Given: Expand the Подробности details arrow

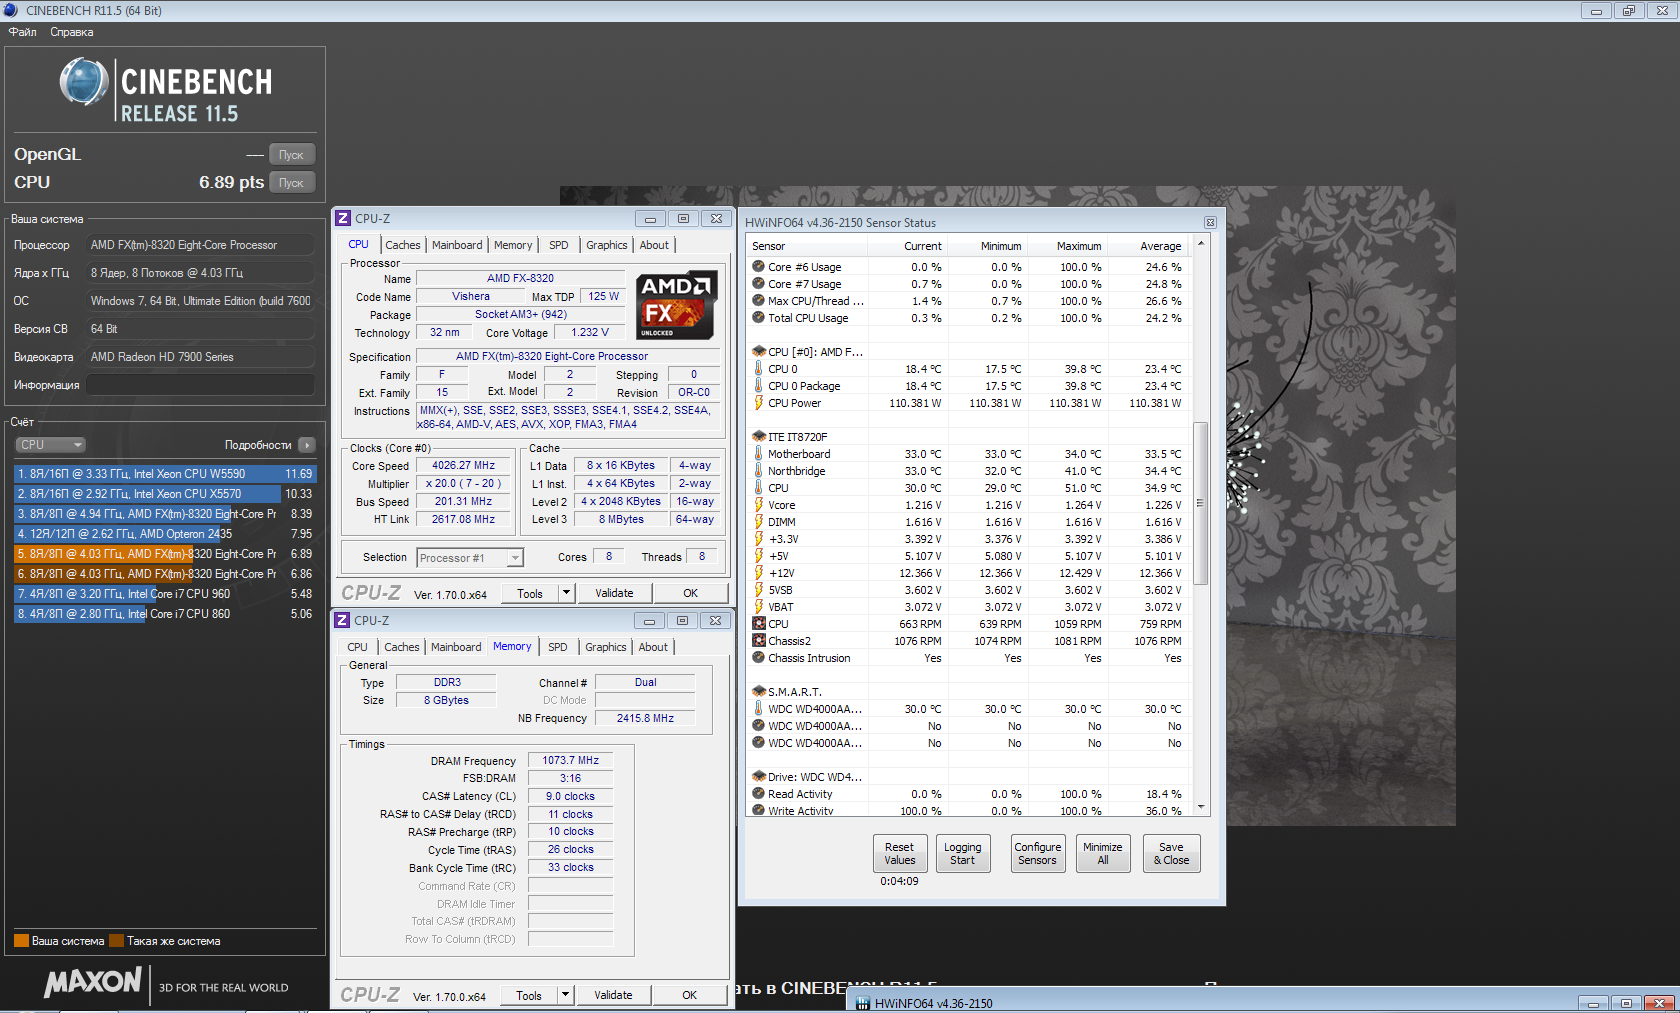Looking at the screenshot, I should tap(307, 445).
